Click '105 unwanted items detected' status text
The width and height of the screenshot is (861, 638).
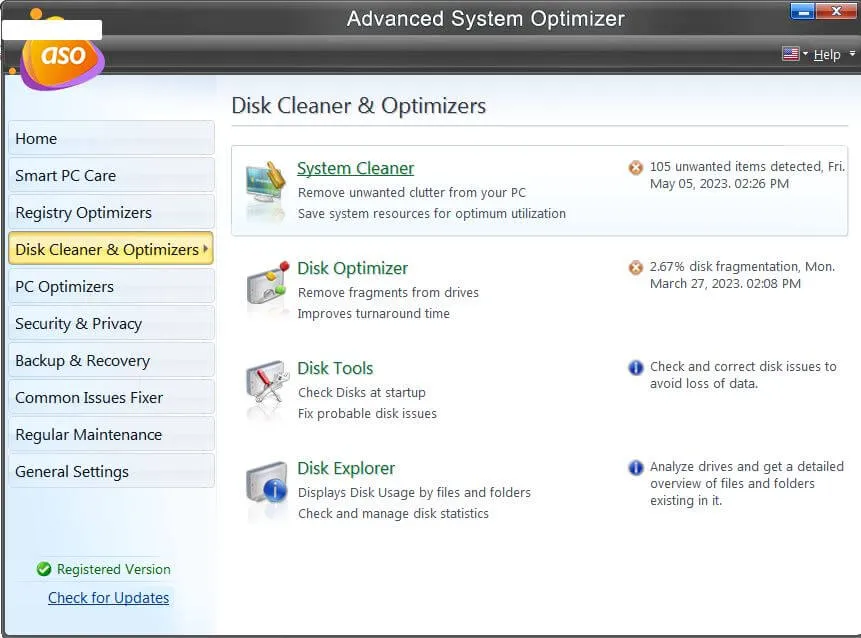tap(747, 175)
